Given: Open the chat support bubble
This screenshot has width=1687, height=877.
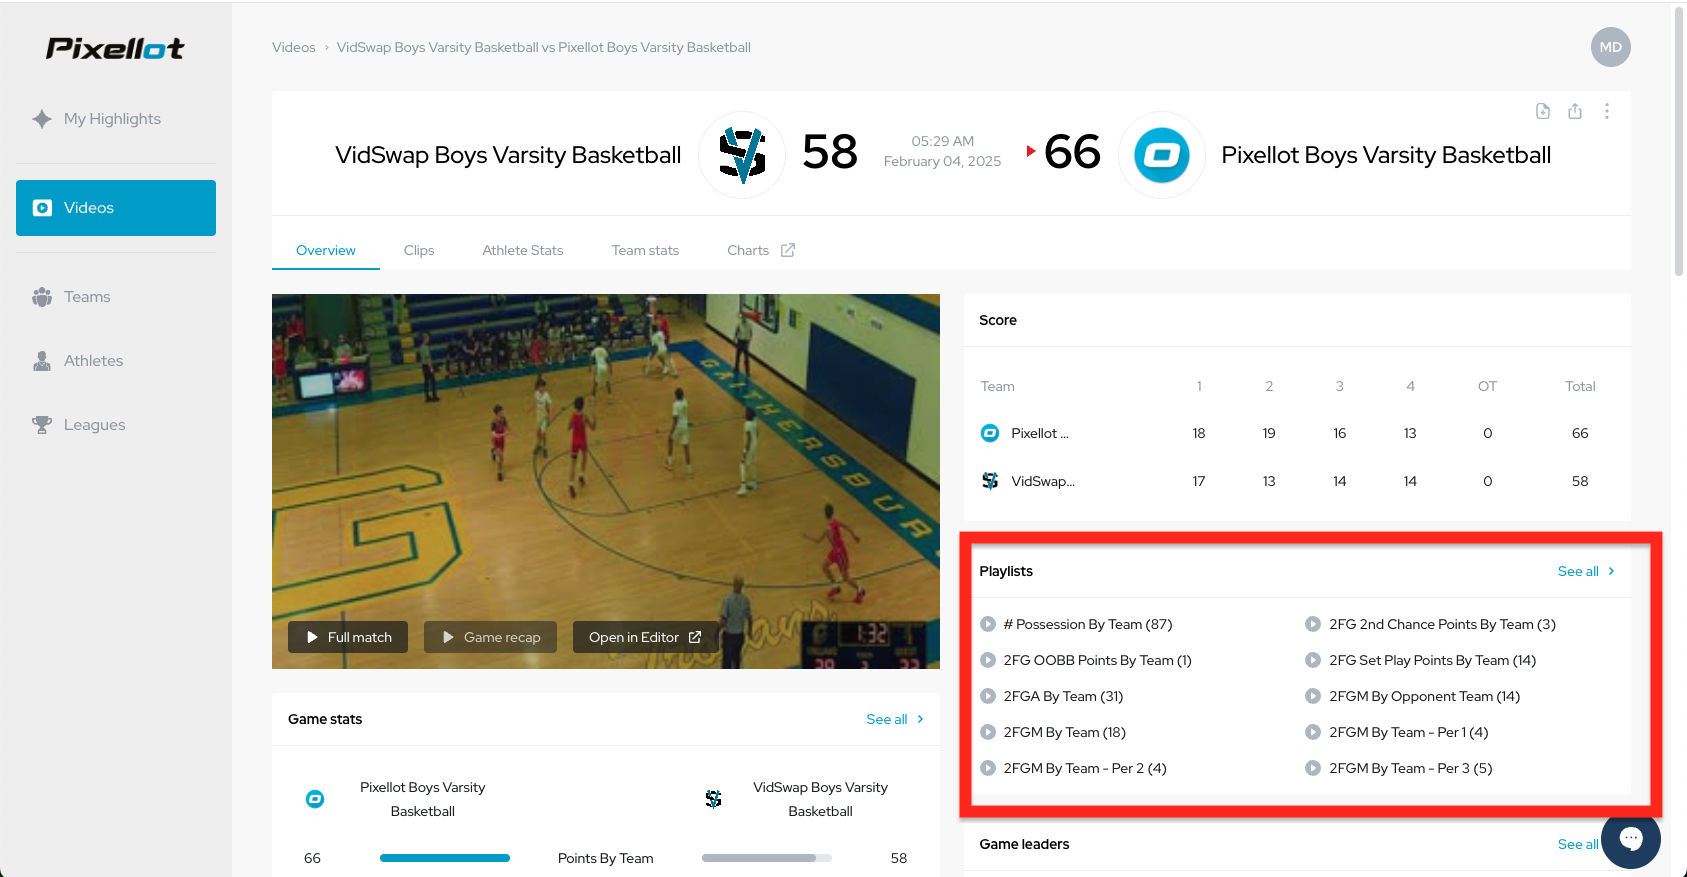Looking at the screenshot, I should [1631, 838].
